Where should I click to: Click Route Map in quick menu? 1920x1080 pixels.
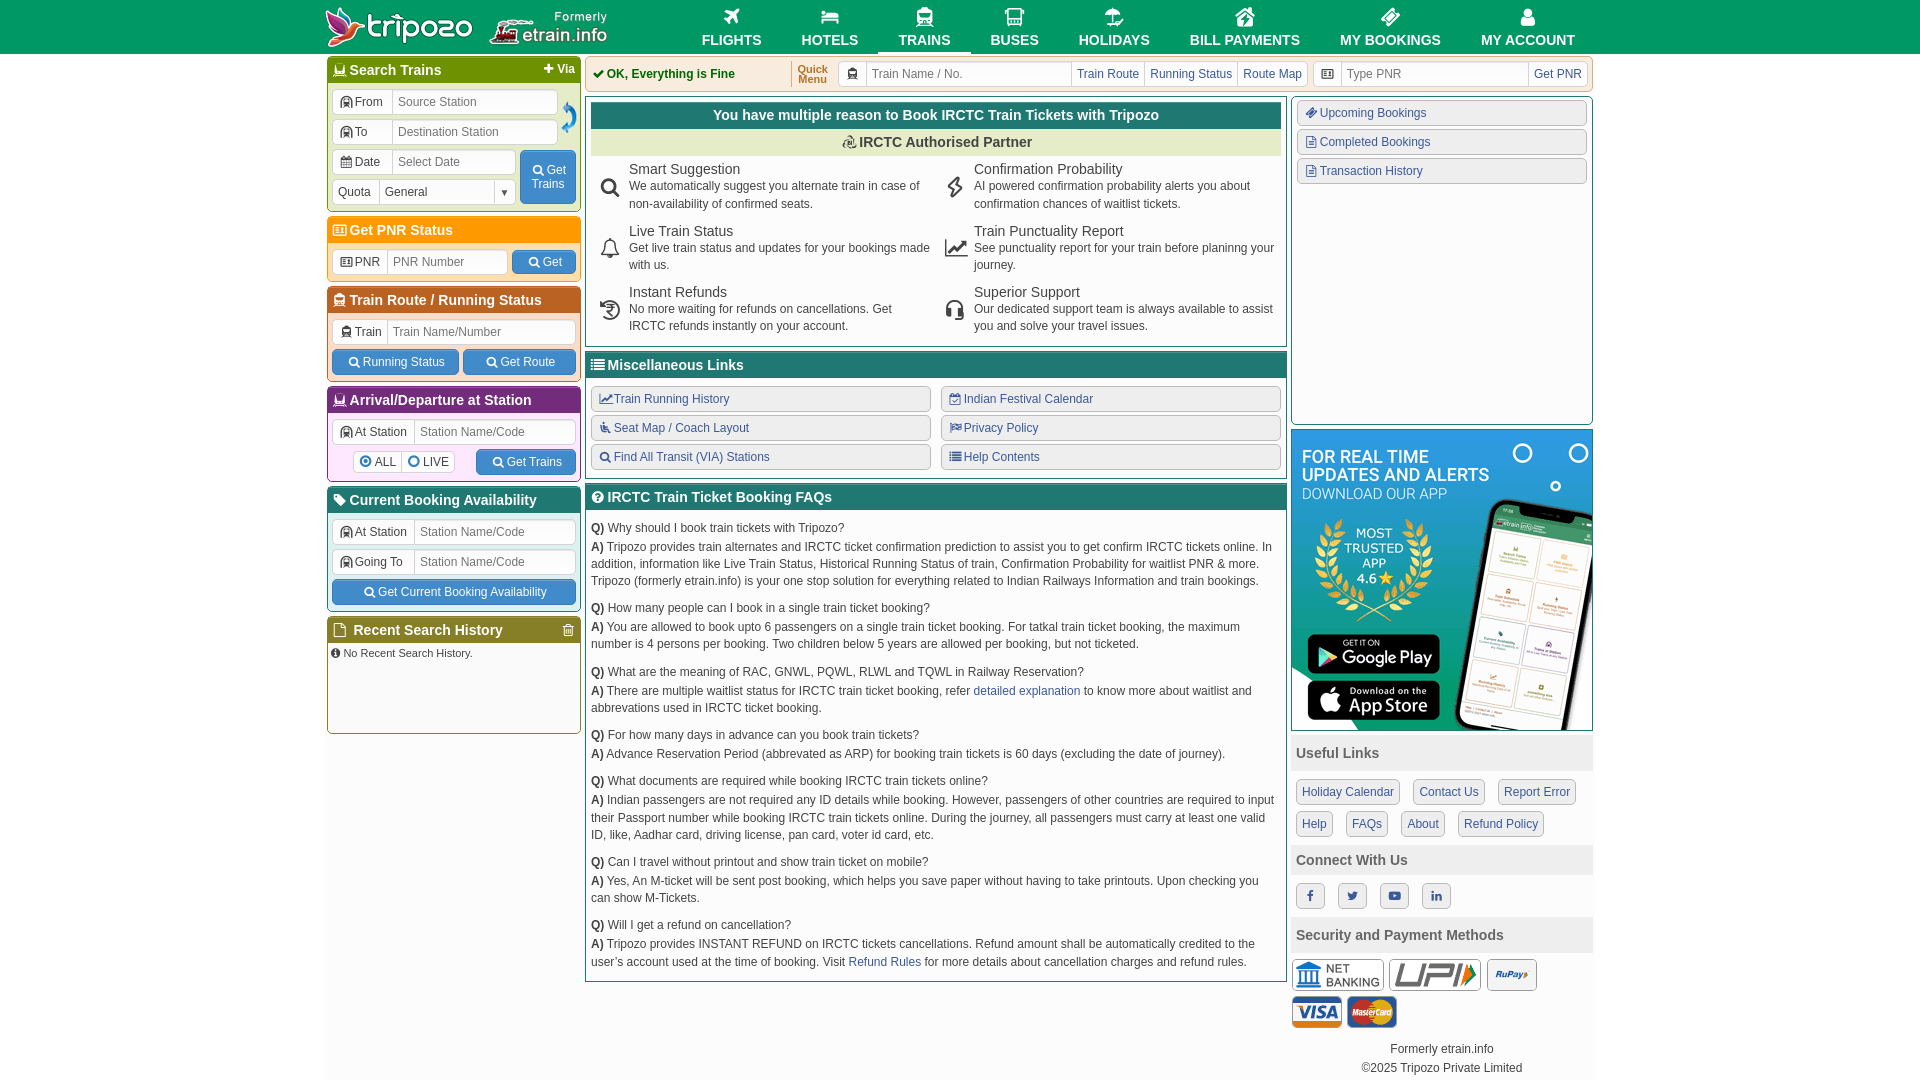(1272, 74)
